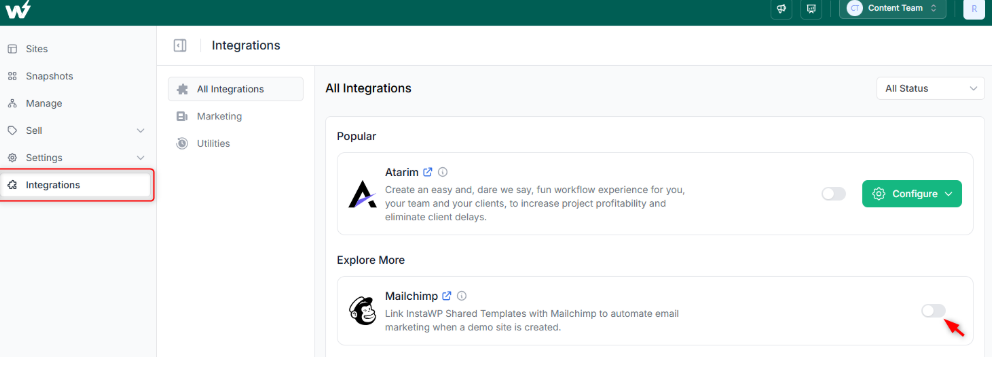Click the Explore More section heading
The image size is (992, 370).
(x=371, y=260)
